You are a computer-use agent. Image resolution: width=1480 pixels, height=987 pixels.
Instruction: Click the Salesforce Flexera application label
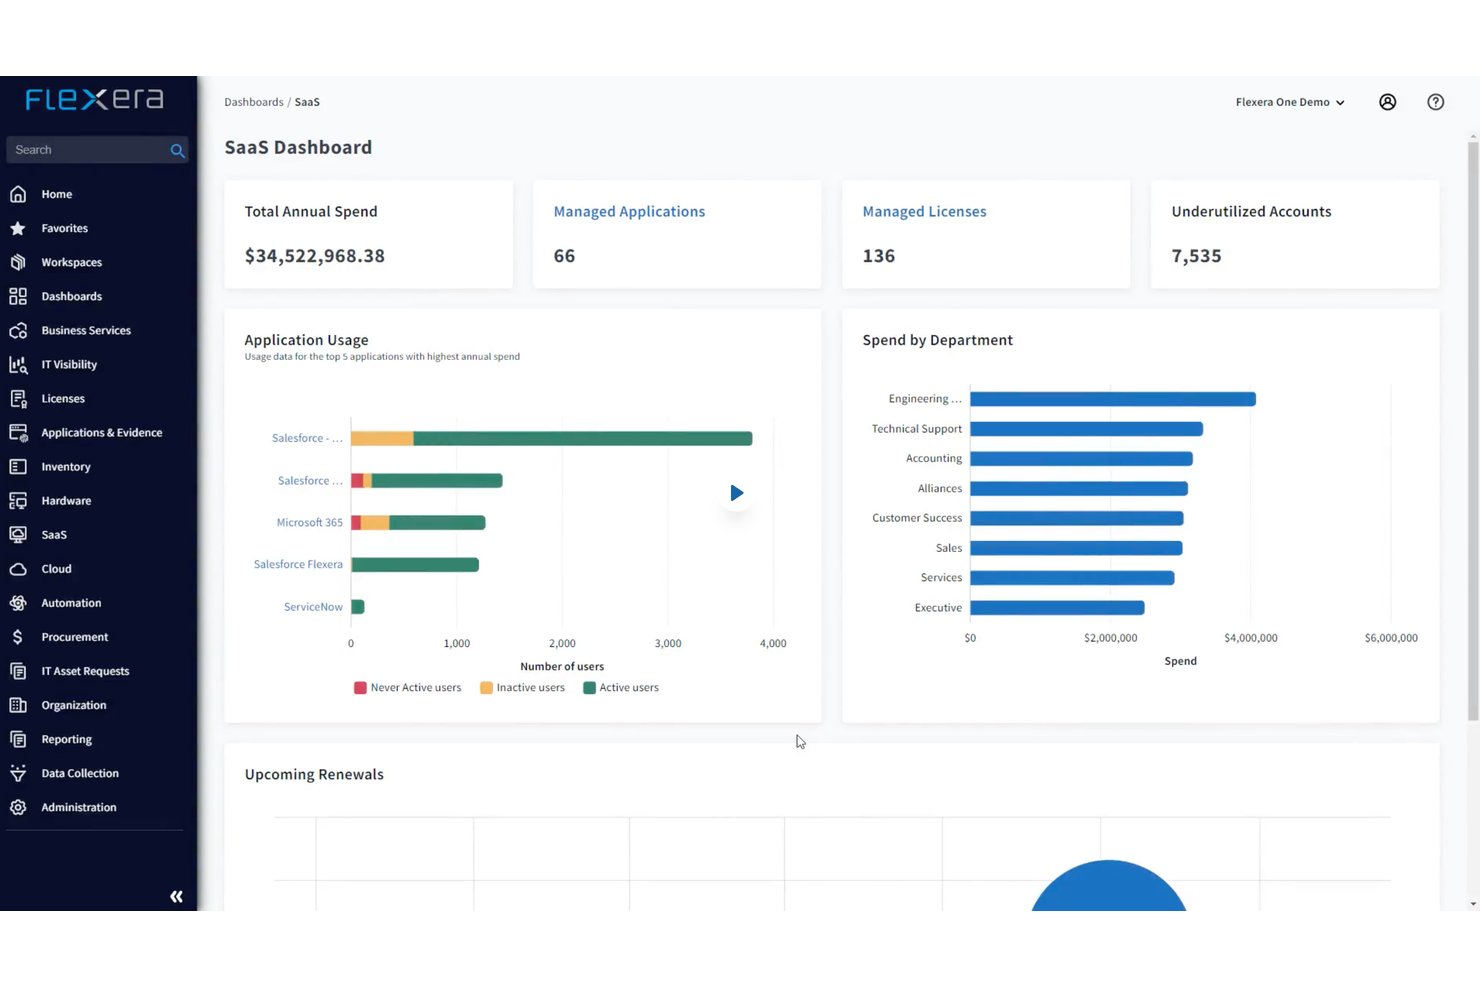[298, 564]
